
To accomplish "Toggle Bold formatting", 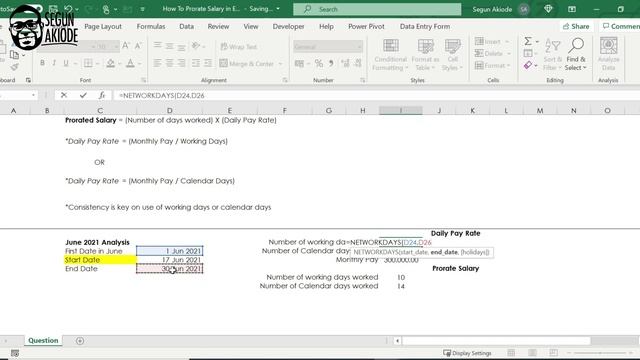I will coord(42,63).
